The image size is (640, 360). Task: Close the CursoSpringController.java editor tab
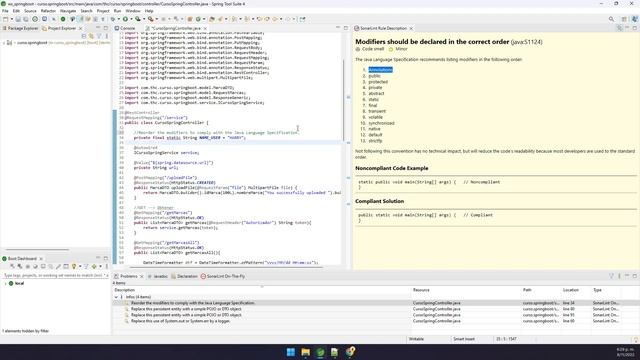[205, 29]
